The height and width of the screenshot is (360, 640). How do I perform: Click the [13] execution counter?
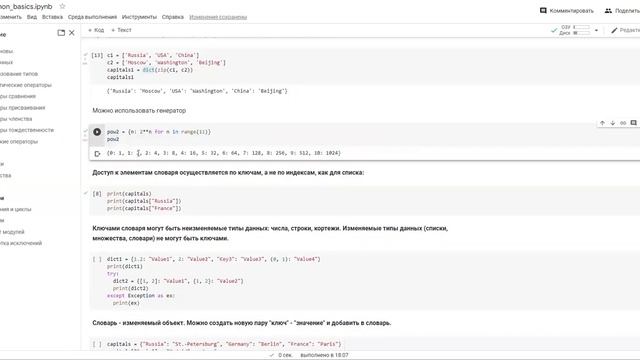point(97,55)
